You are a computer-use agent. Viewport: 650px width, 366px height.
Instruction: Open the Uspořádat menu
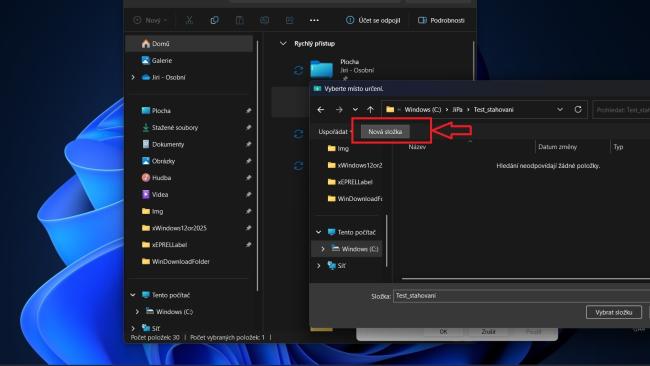334,132
